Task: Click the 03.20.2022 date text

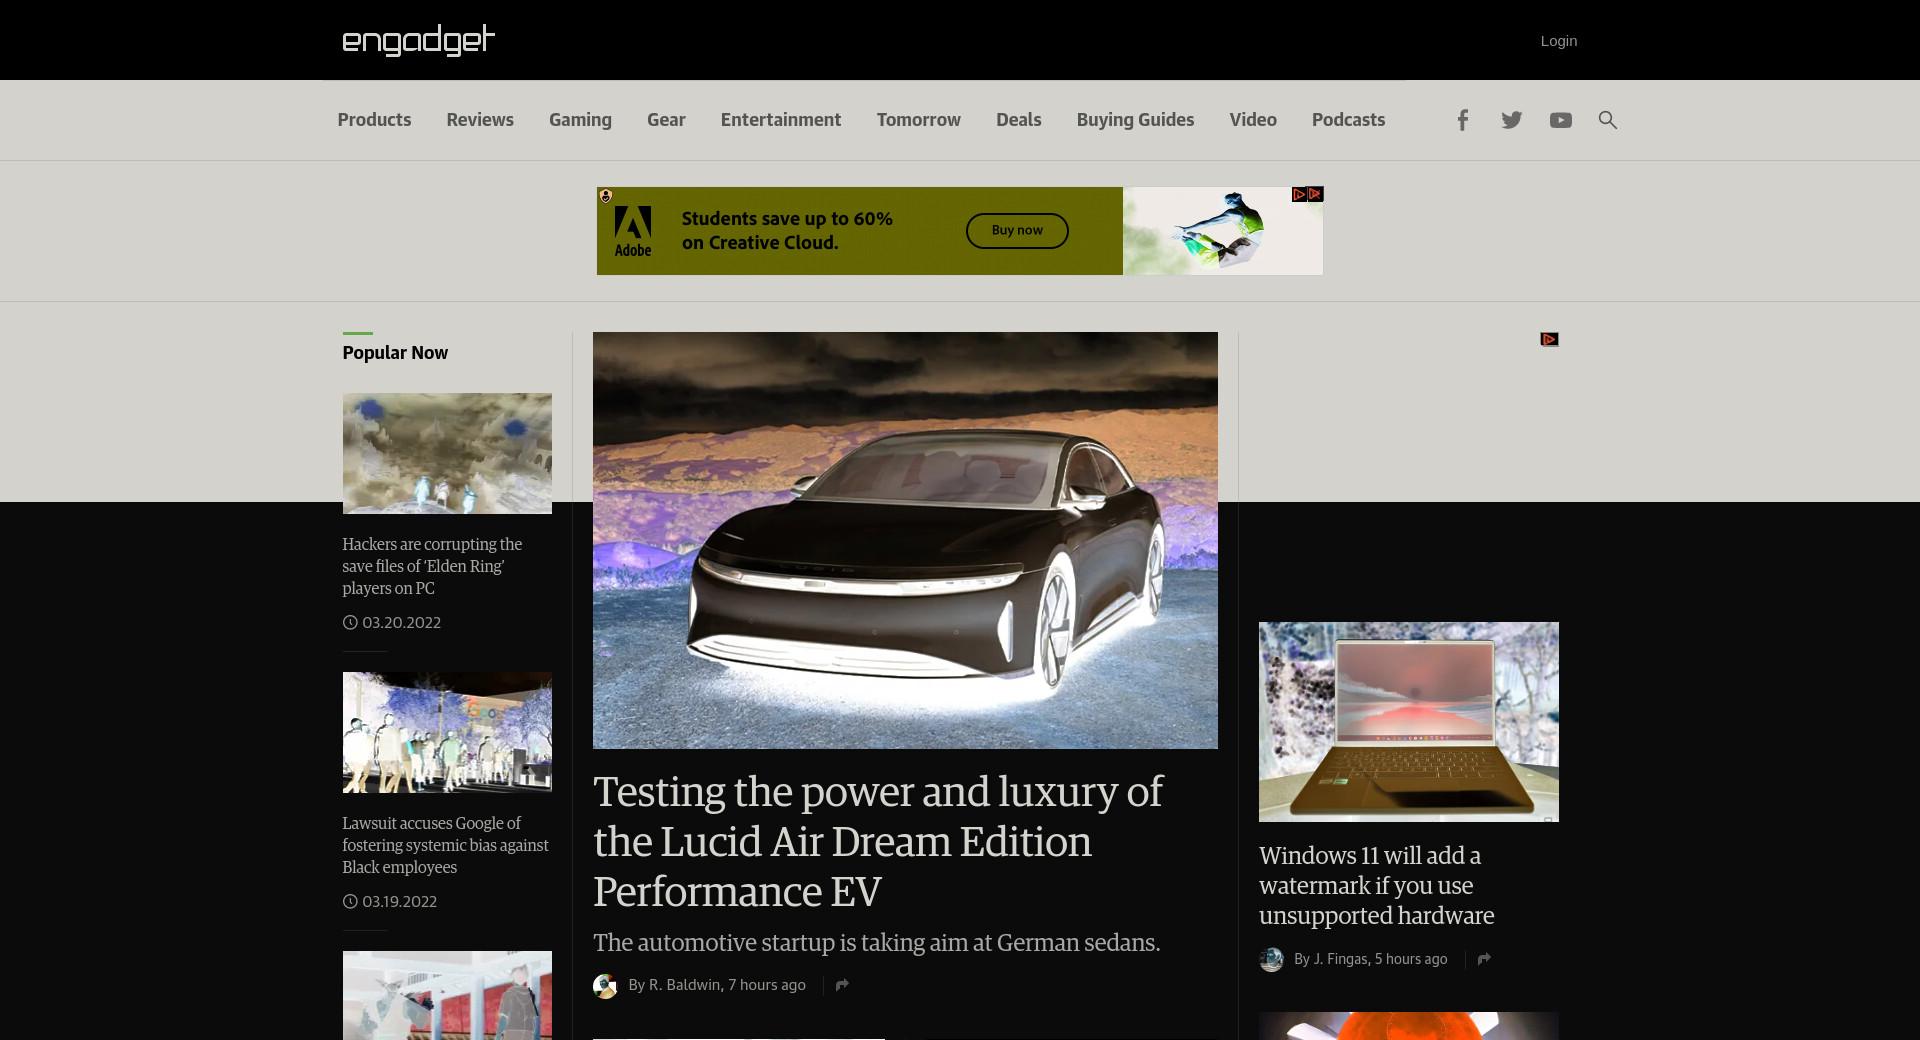Action: 401,622
